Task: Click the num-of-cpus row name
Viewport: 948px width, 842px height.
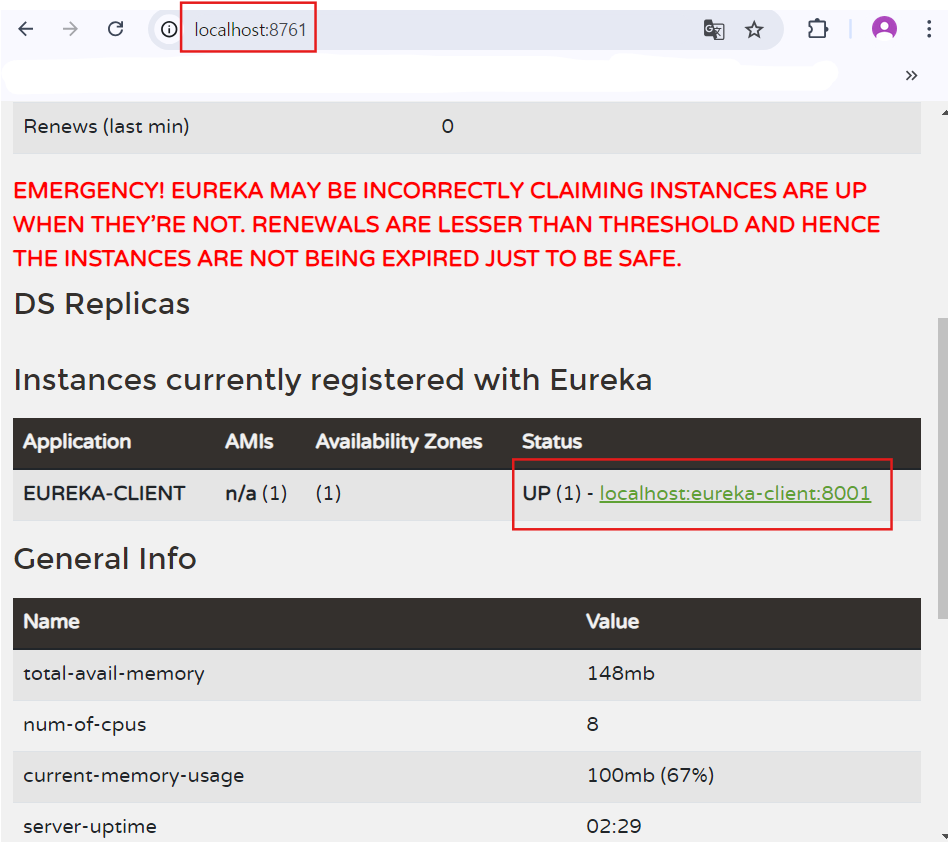Action: tap(85, 724)
